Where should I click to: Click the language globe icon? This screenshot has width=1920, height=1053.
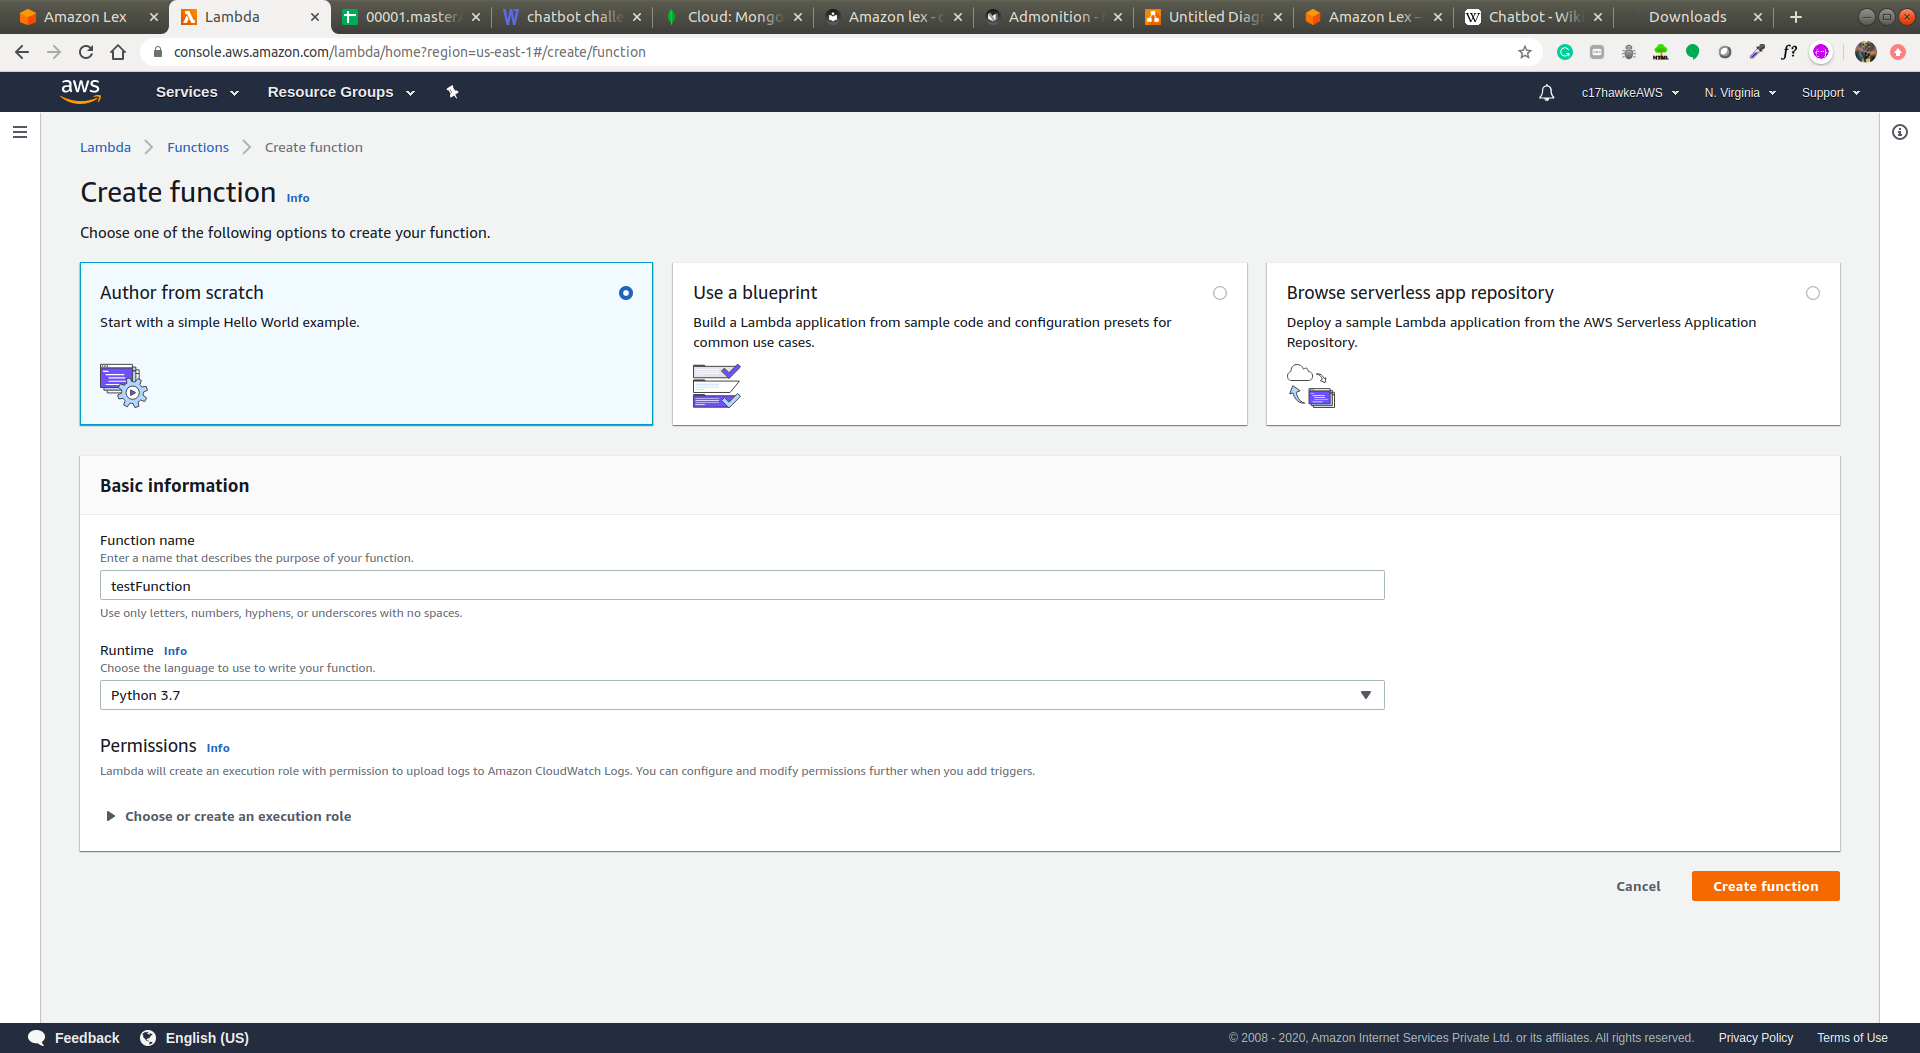[148, 1038]
